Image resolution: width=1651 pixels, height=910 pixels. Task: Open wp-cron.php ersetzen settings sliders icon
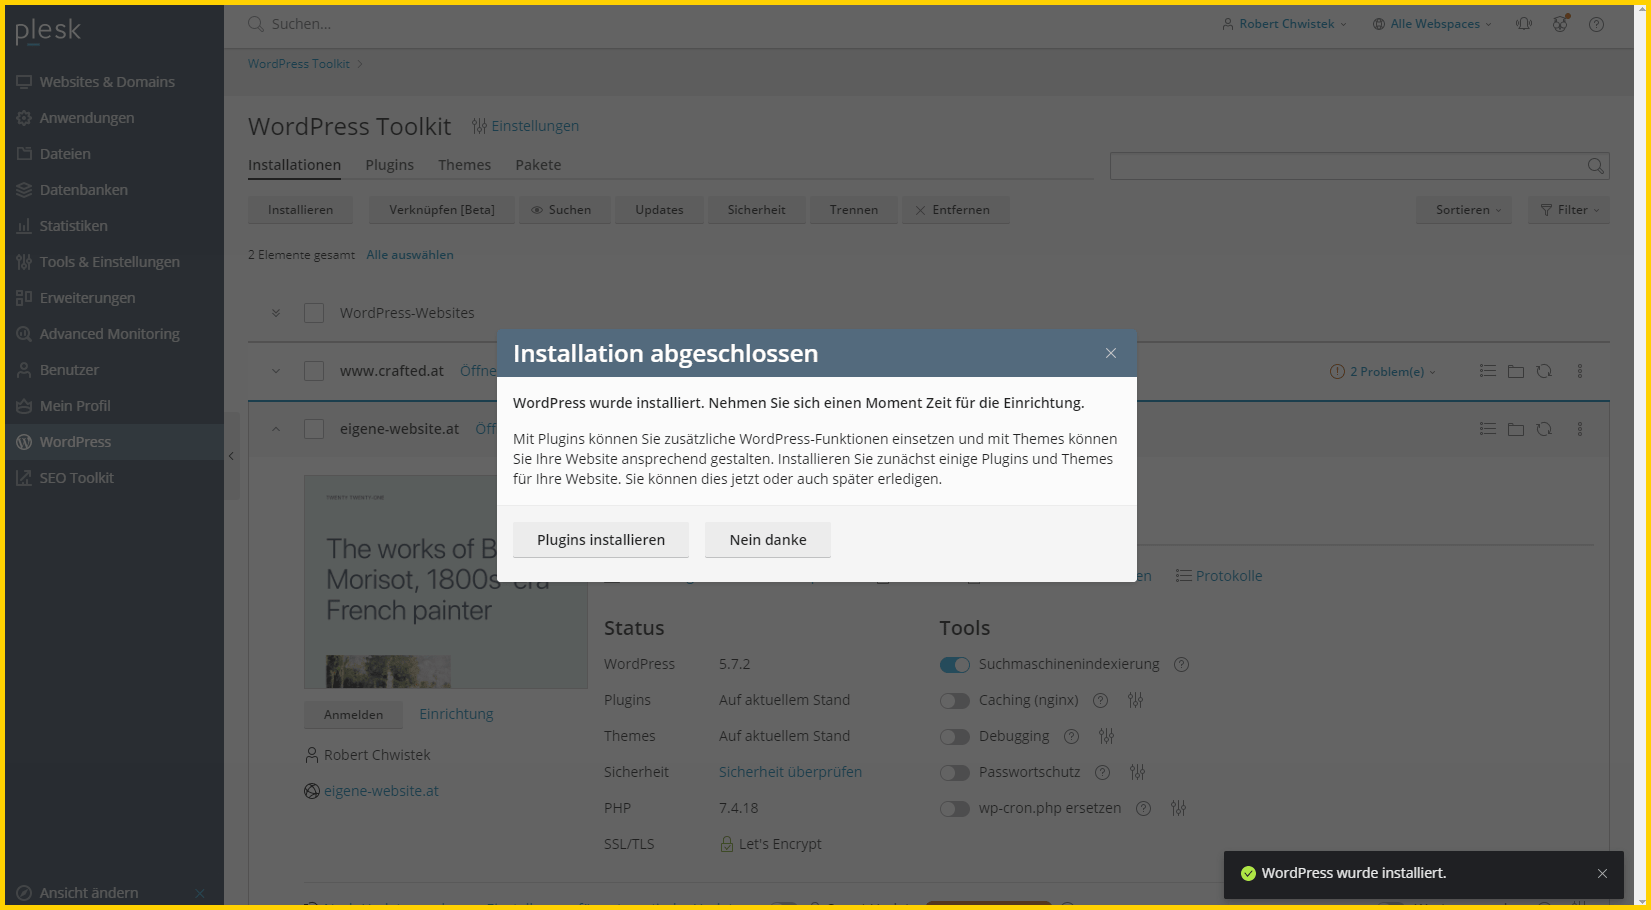(1178, 808)
